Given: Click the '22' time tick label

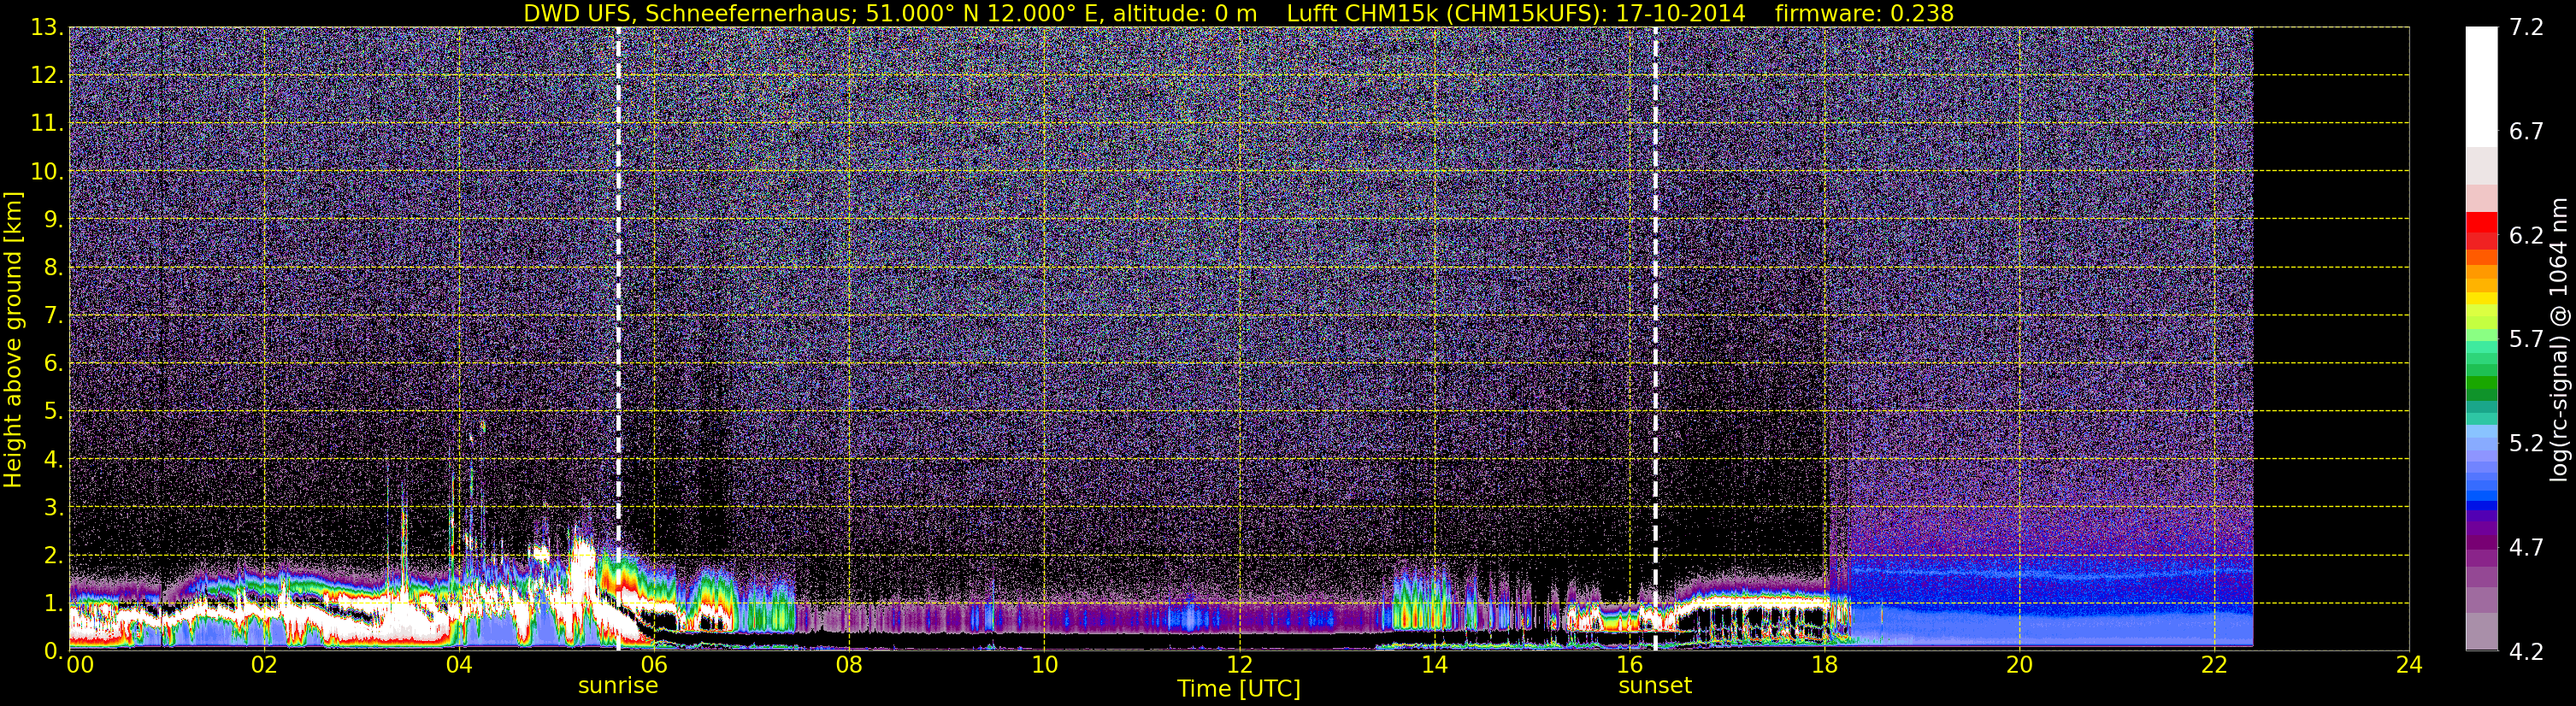Looking at the screenshot, I should point(2214,665).
